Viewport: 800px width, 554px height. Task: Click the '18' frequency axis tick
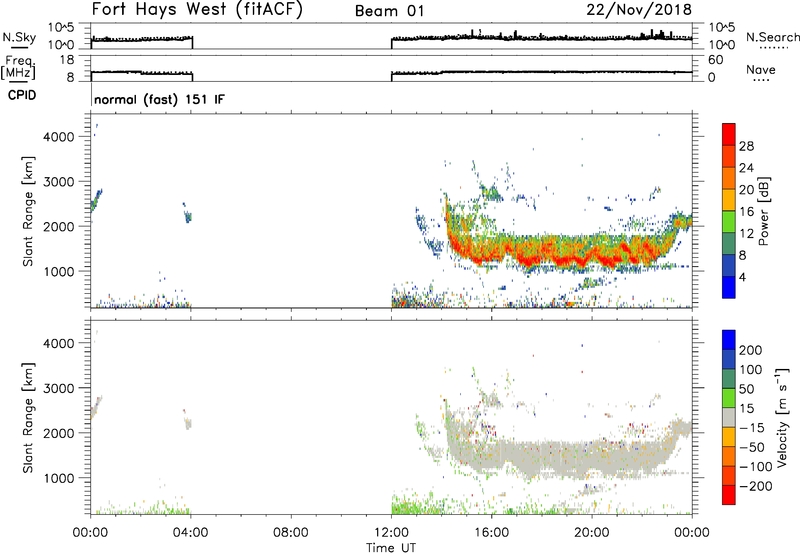(67, 60)
